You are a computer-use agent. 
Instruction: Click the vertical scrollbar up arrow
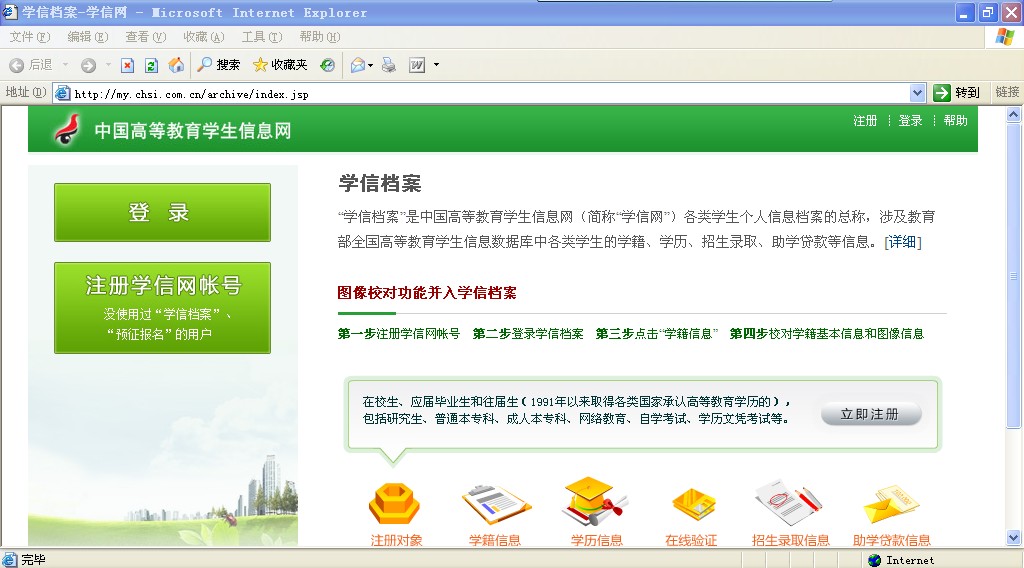click(1014, 115)
